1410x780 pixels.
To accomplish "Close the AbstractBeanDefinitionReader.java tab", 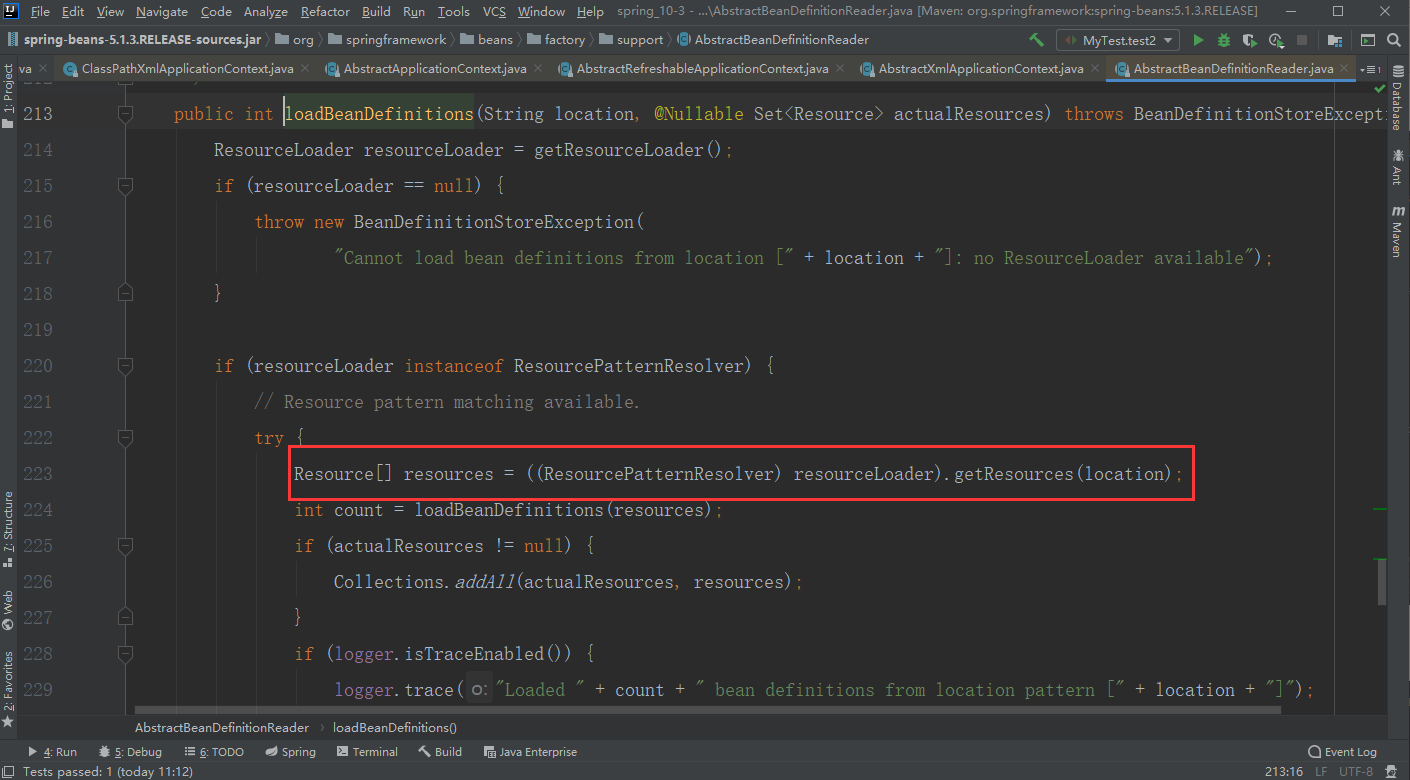I will coord(1345,69).
